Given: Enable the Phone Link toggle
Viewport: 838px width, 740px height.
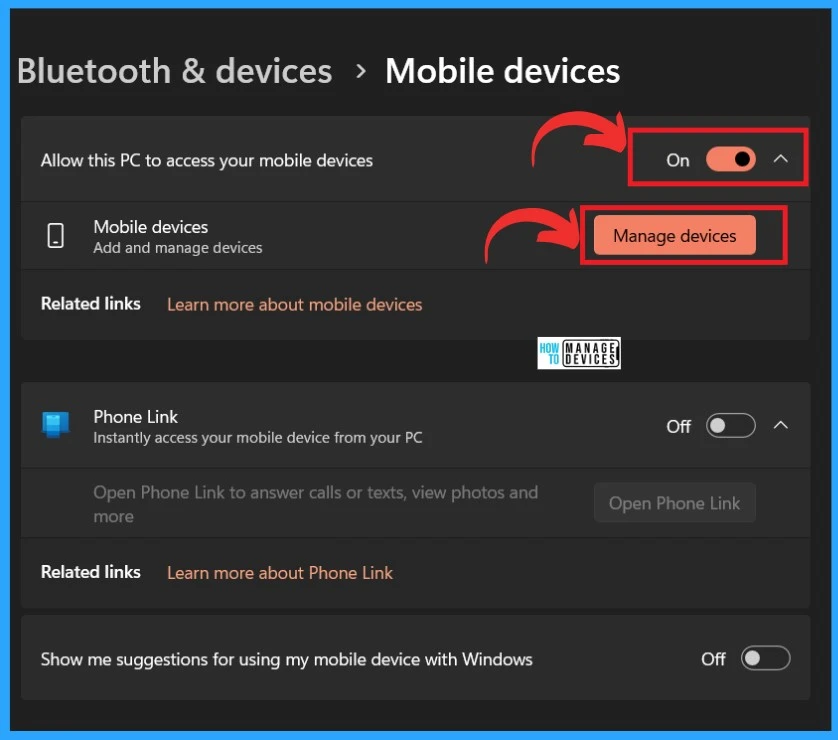Looking at the screenshot, I should [x=730, y=426].
